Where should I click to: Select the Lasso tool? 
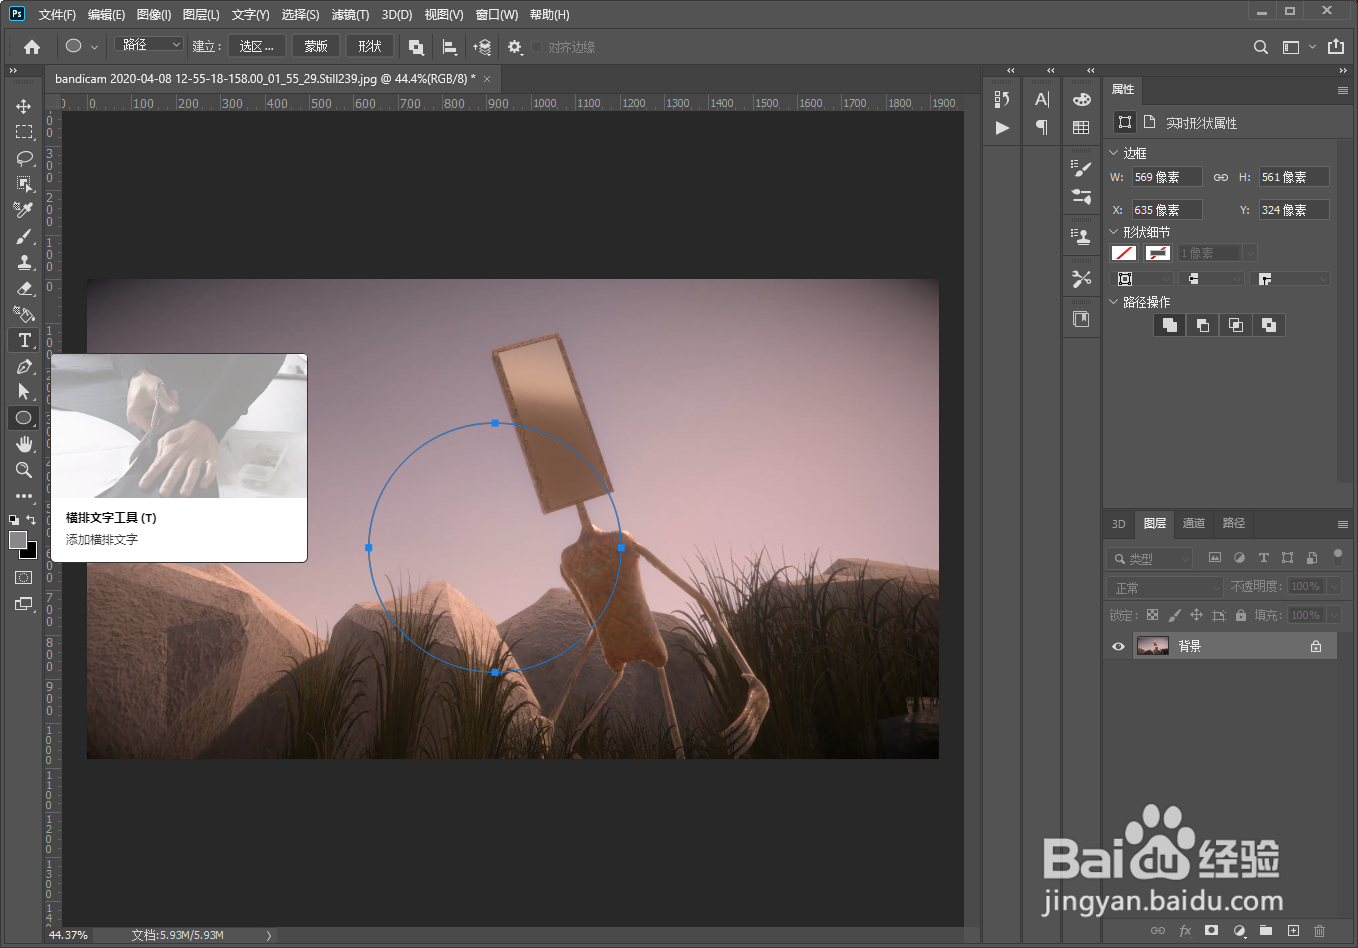coord(24,158)
